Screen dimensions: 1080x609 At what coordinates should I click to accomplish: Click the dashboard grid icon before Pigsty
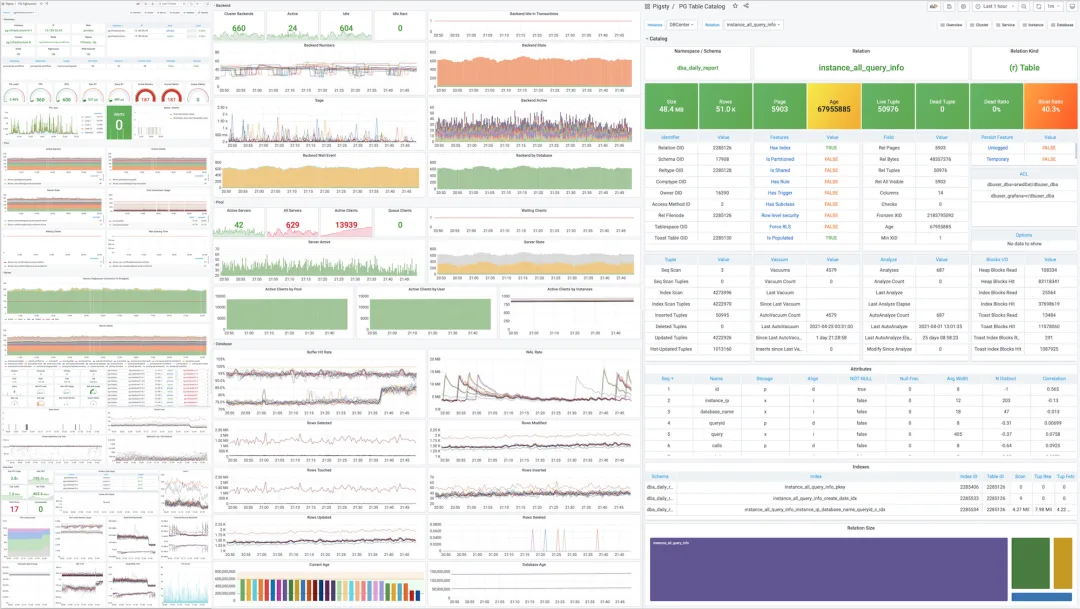tap(647, 6)
